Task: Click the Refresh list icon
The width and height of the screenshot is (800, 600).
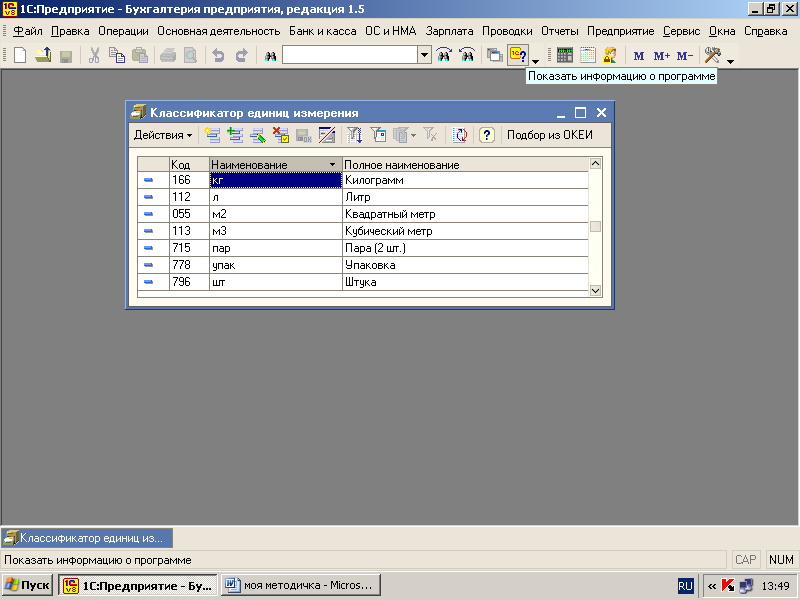Action: point(460,135)
